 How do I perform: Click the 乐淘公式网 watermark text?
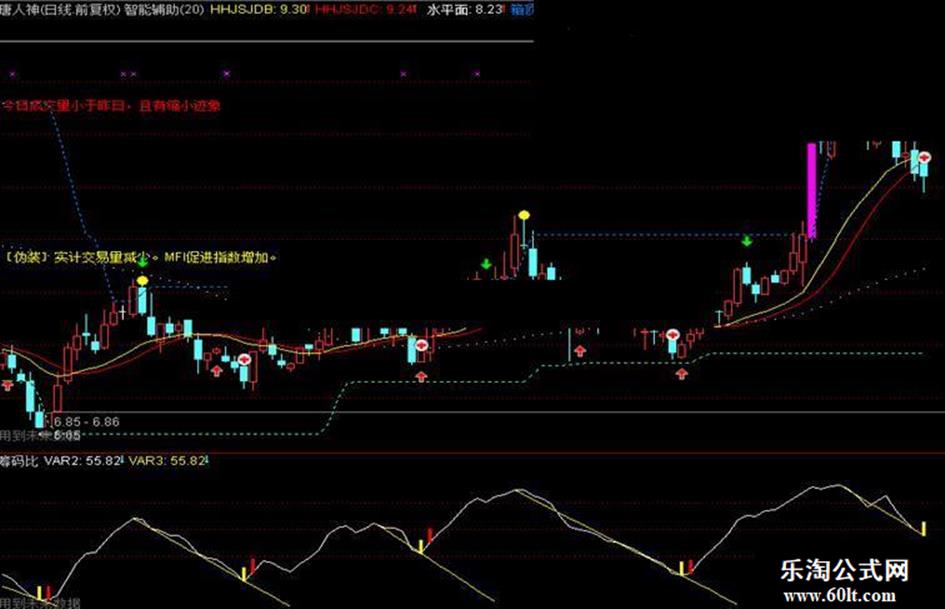pyautogui.click(x=844, y=570)
